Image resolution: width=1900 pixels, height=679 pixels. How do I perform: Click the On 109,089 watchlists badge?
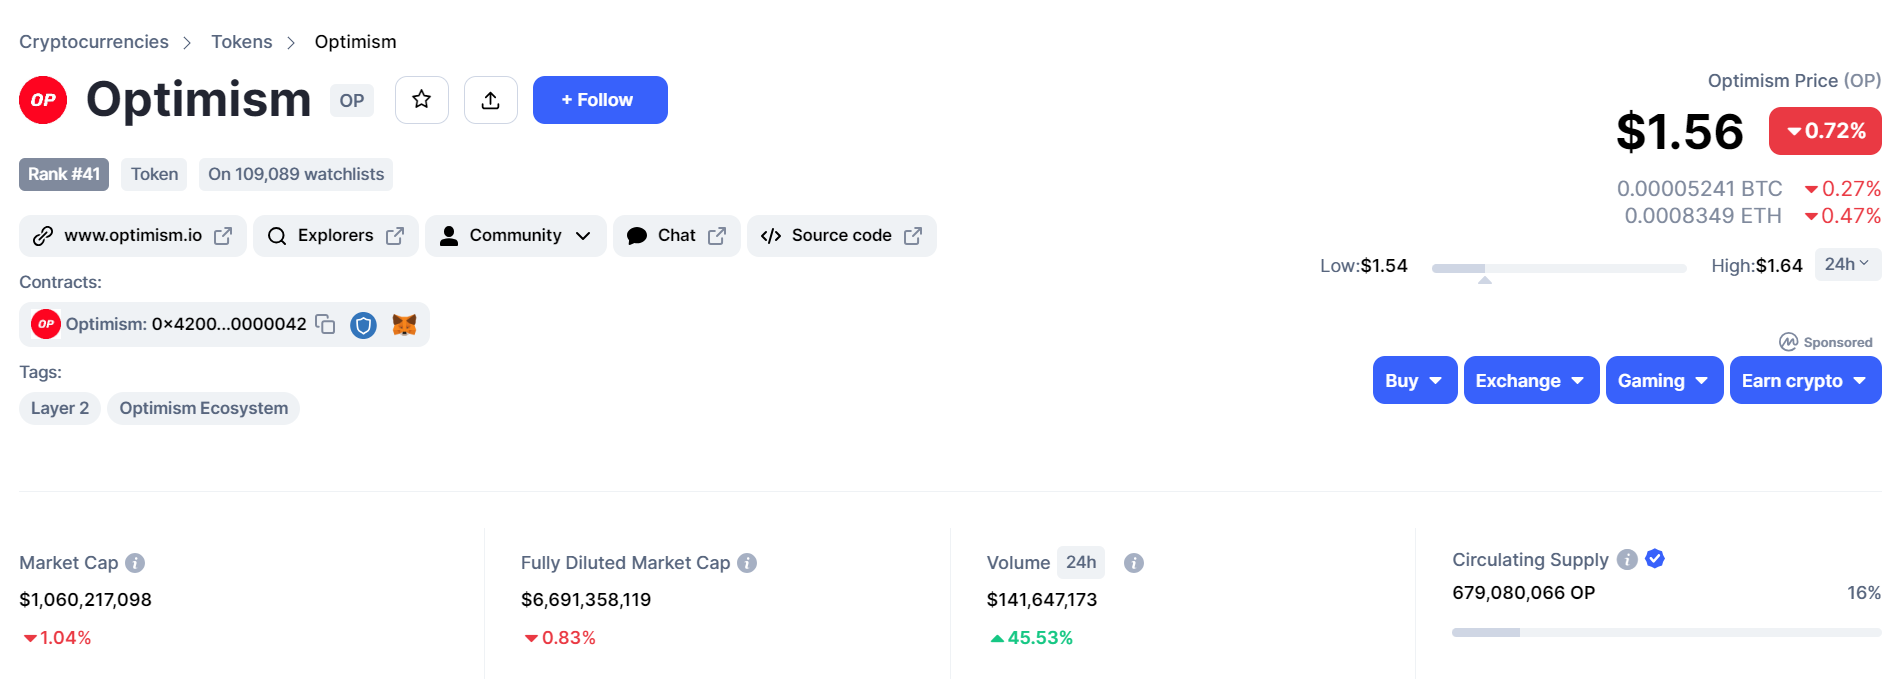(296, 174)
